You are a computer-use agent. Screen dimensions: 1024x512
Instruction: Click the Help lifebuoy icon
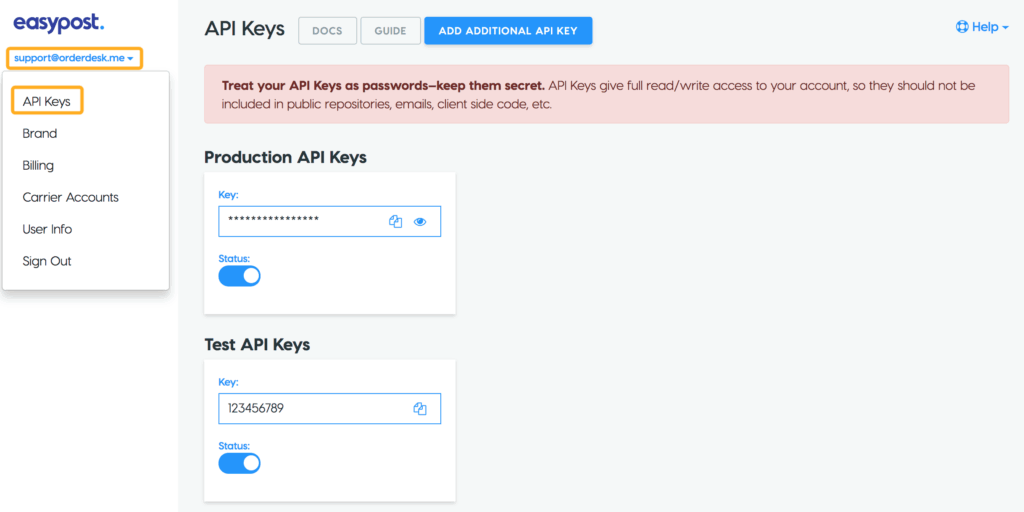click(962, 27)
